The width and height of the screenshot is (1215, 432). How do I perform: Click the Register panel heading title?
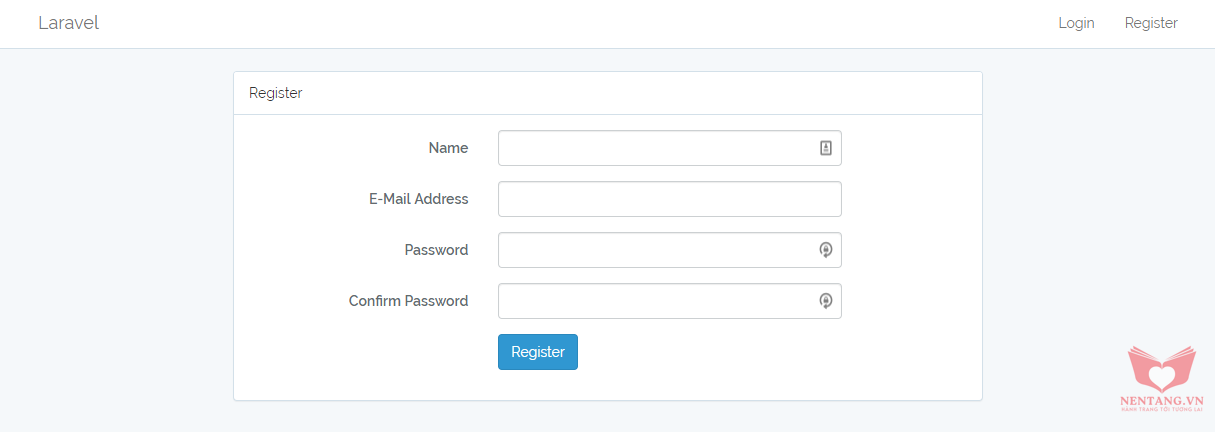(x=275, y=93)
